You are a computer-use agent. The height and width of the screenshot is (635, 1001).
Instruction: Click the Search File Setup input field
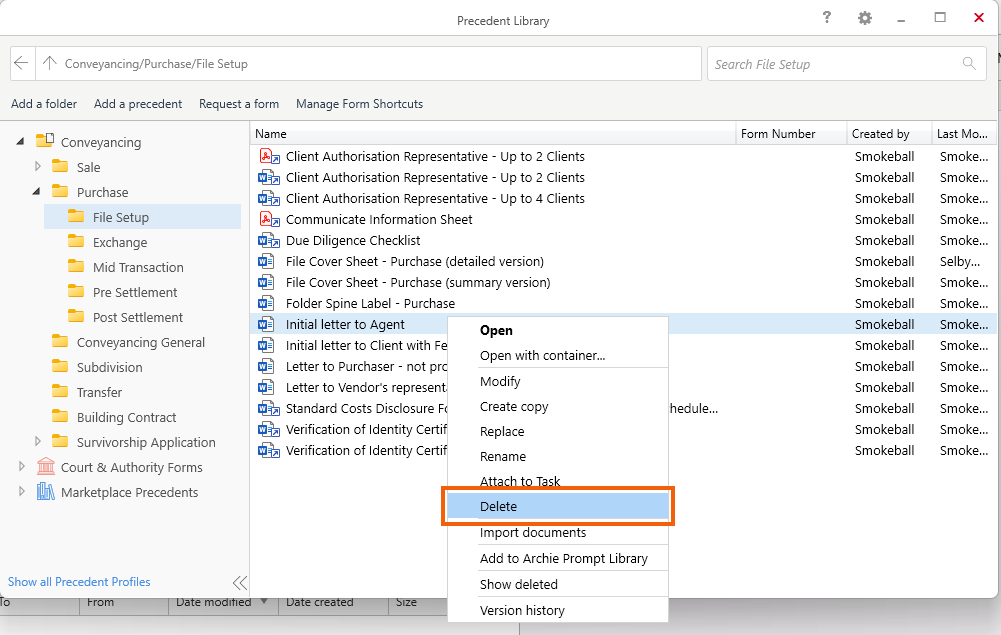click(833, 64)
